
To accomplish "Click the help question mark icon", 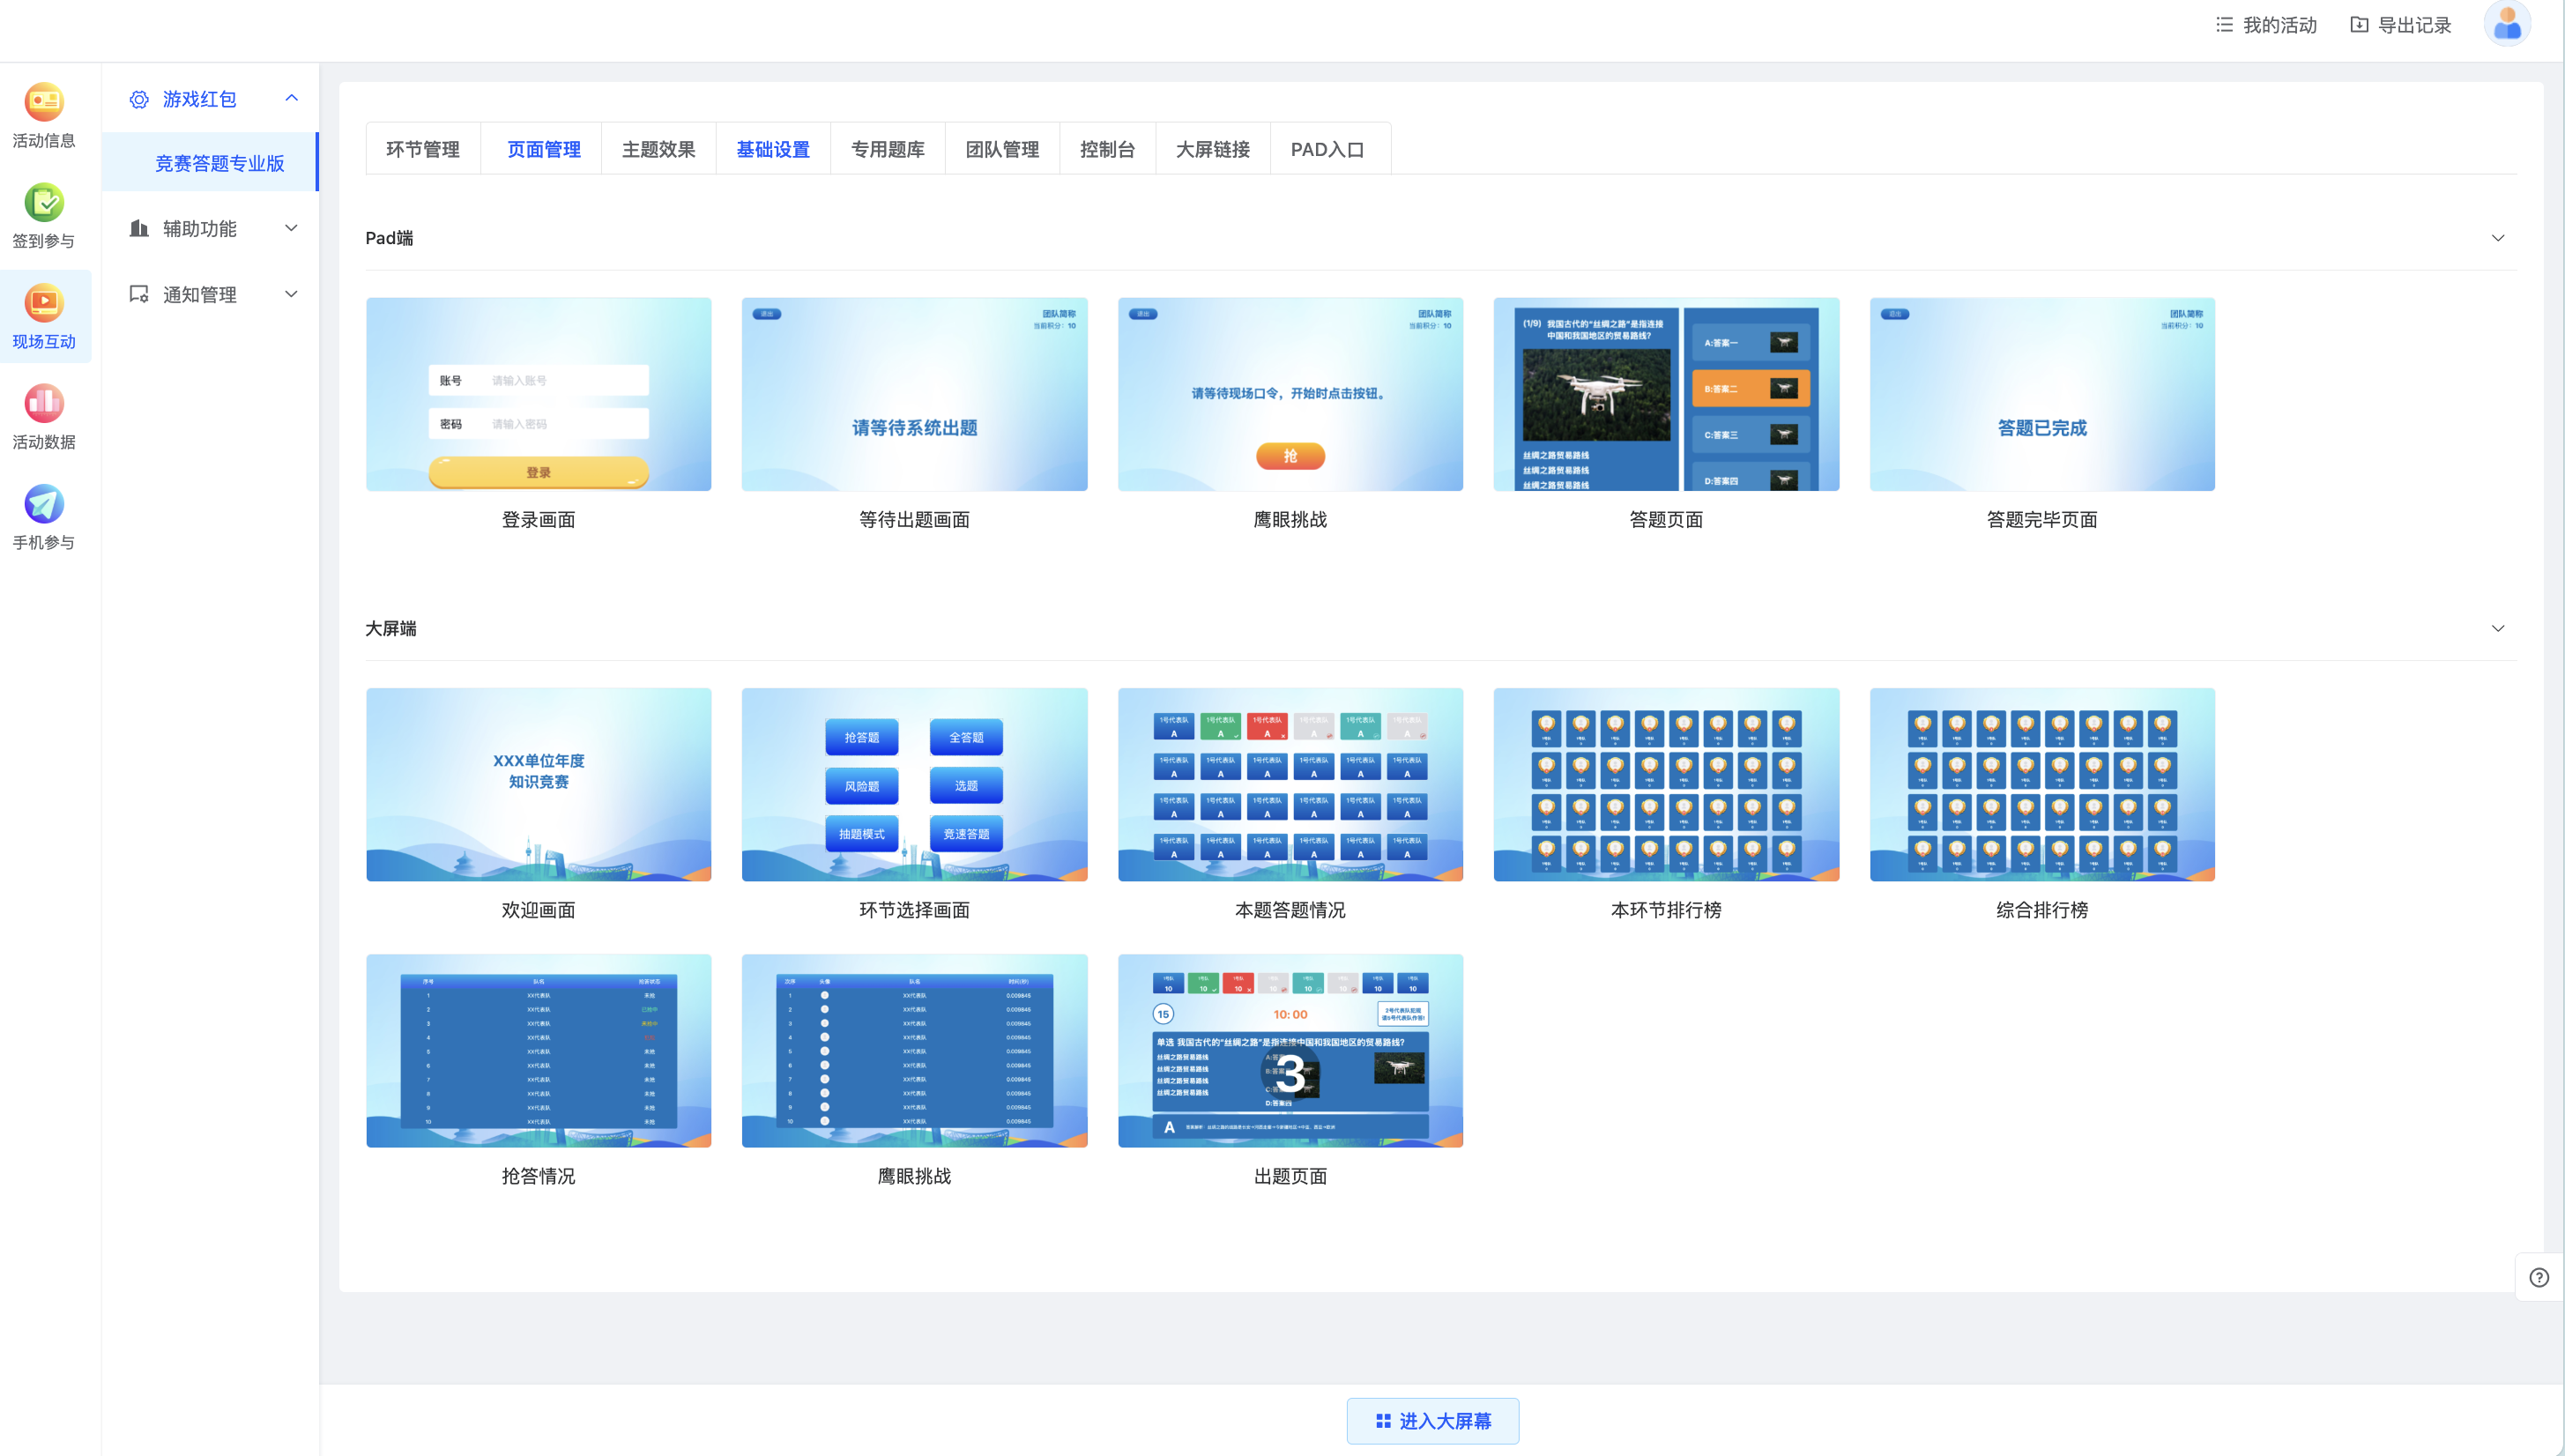I will point(2539,1277).
